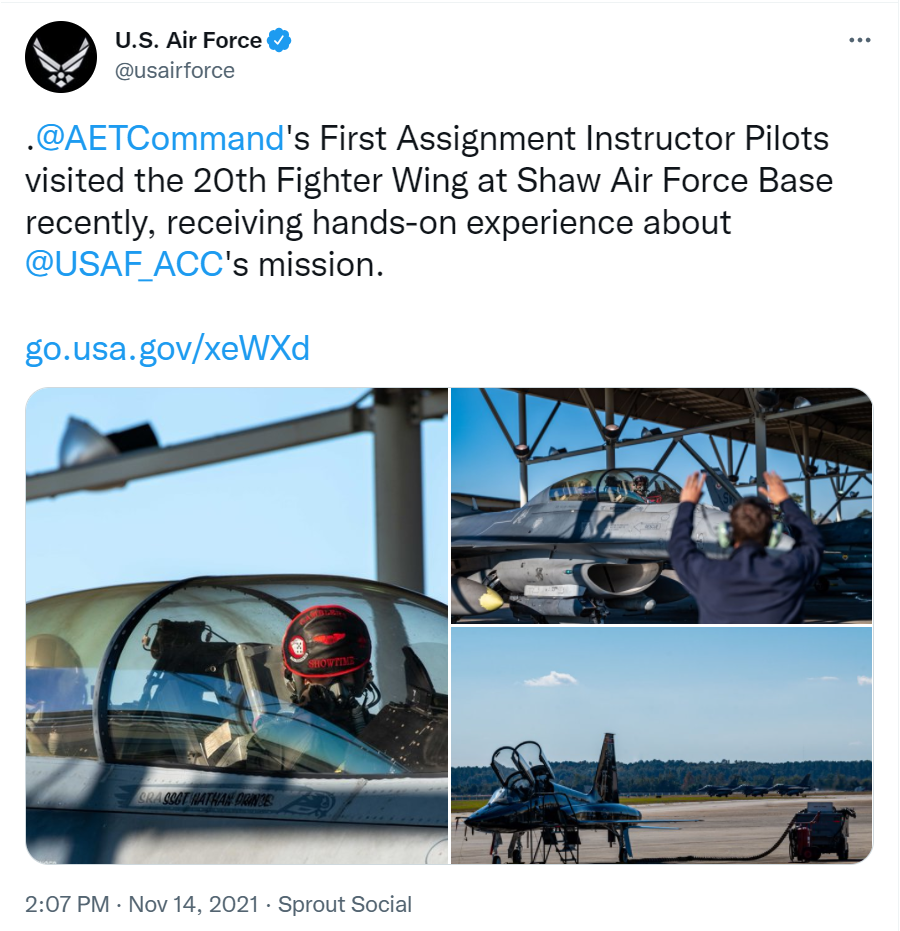Open the tweet's more options menu
This screenshot has width=900, height=931.
(x=859, y=40)
